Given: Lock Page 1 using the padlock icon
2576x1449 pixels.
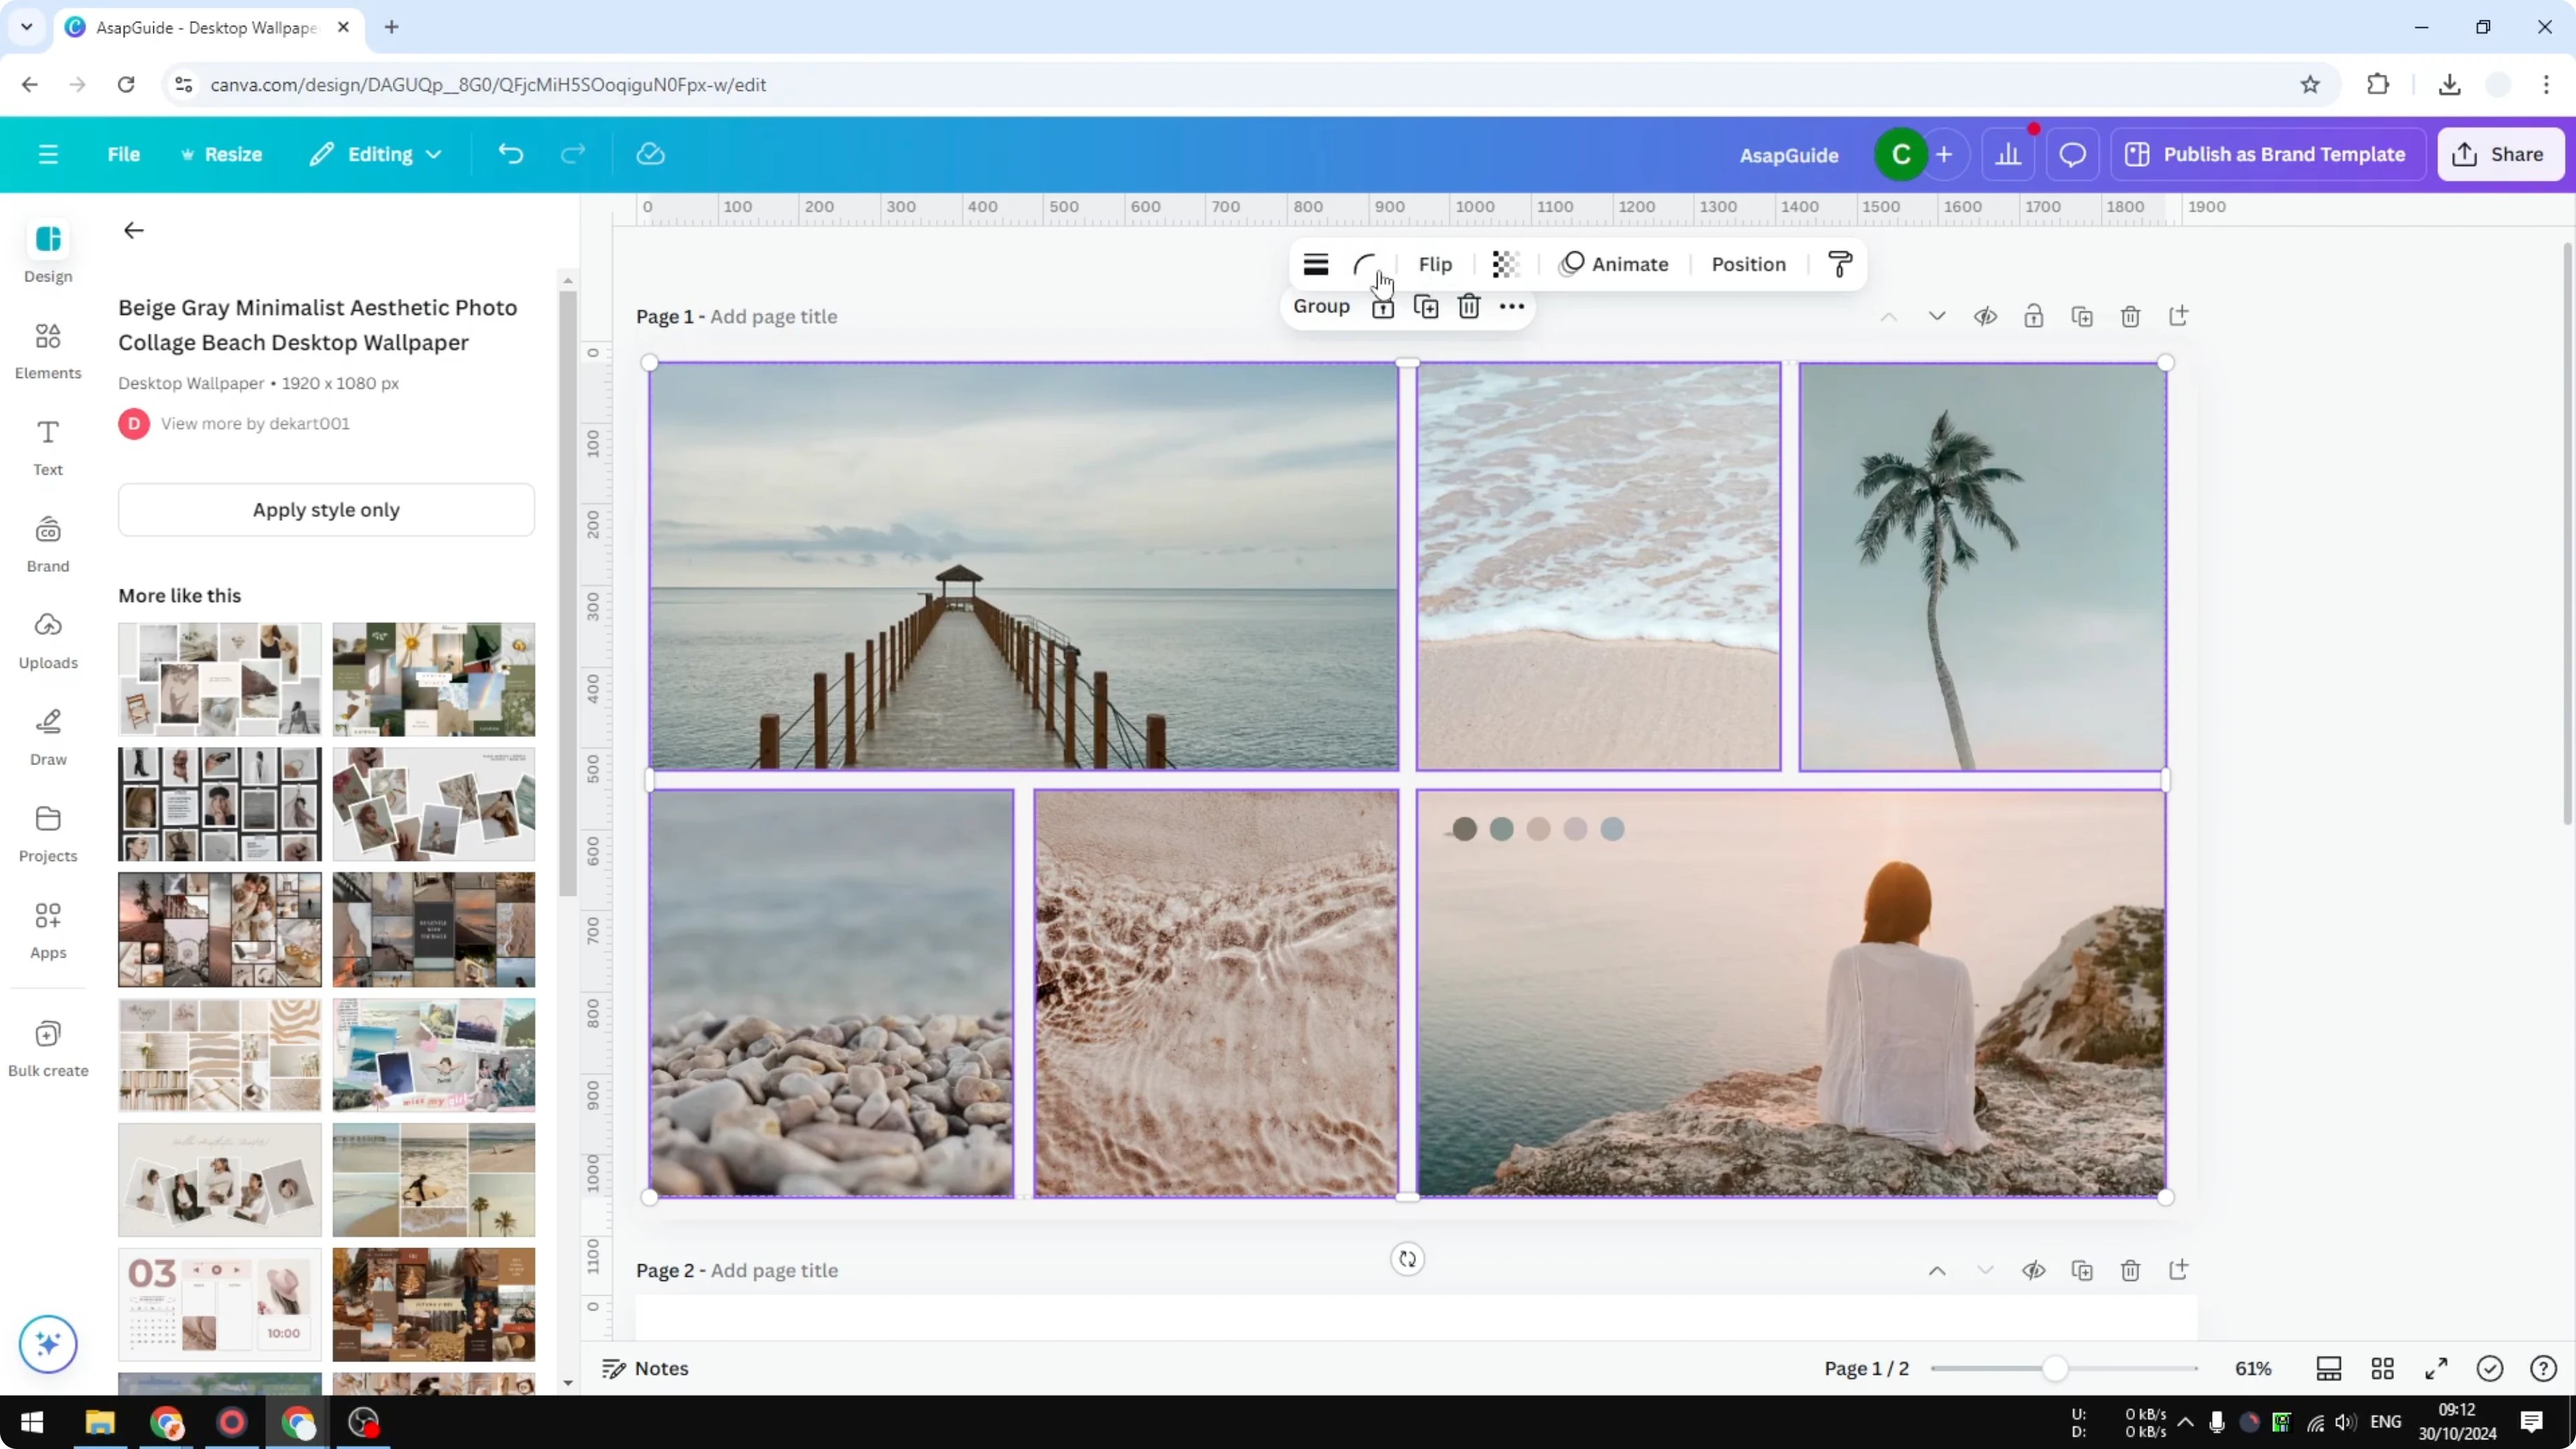Looking at the screenshot, I should point(2034,315).
